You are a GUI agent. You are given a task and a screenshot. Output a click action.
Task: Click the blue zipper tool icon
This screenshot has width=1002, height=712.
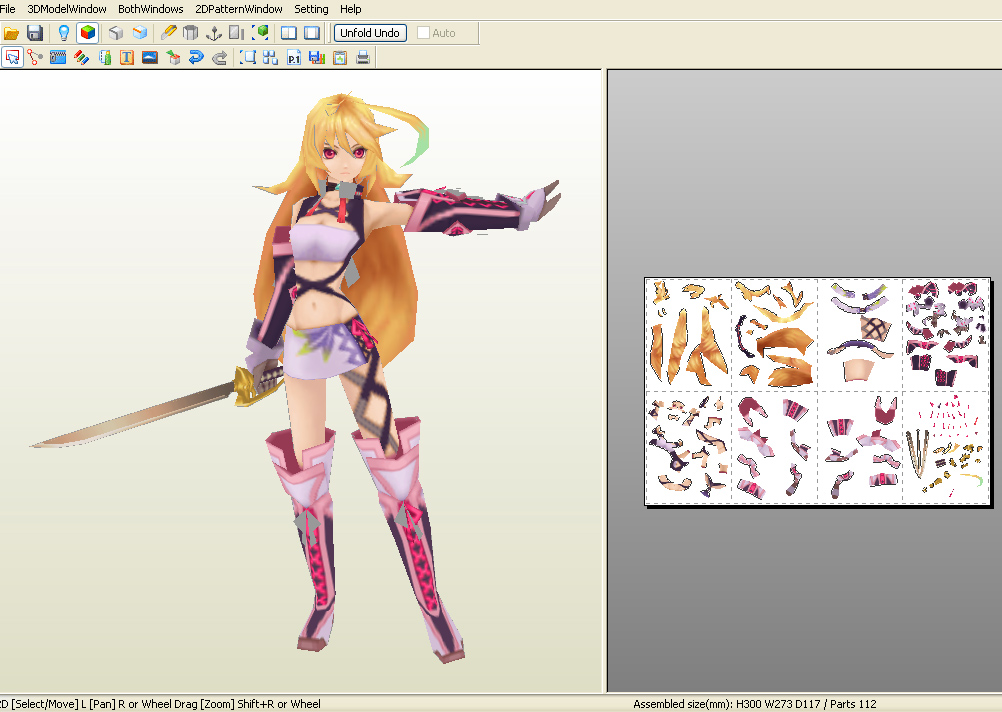(58, 58)
